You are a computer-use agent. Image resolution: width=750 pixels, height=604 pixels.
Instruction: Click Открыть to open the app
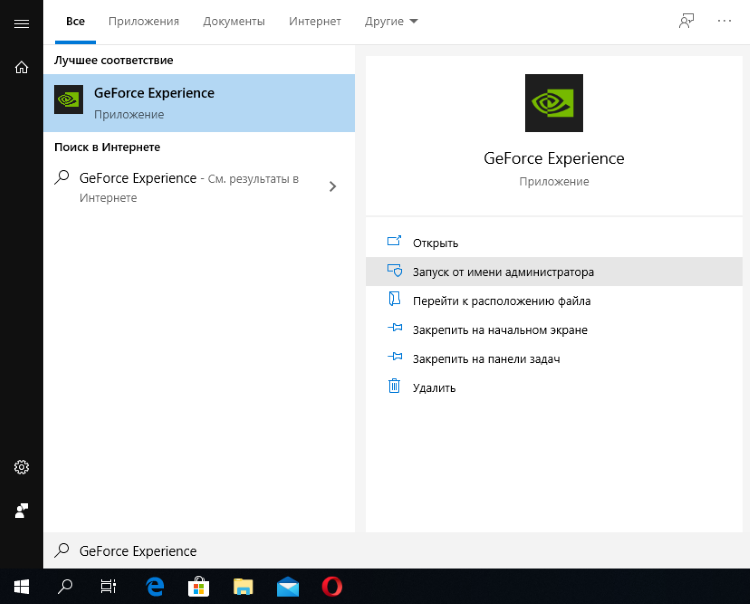(x=554, y=243)
